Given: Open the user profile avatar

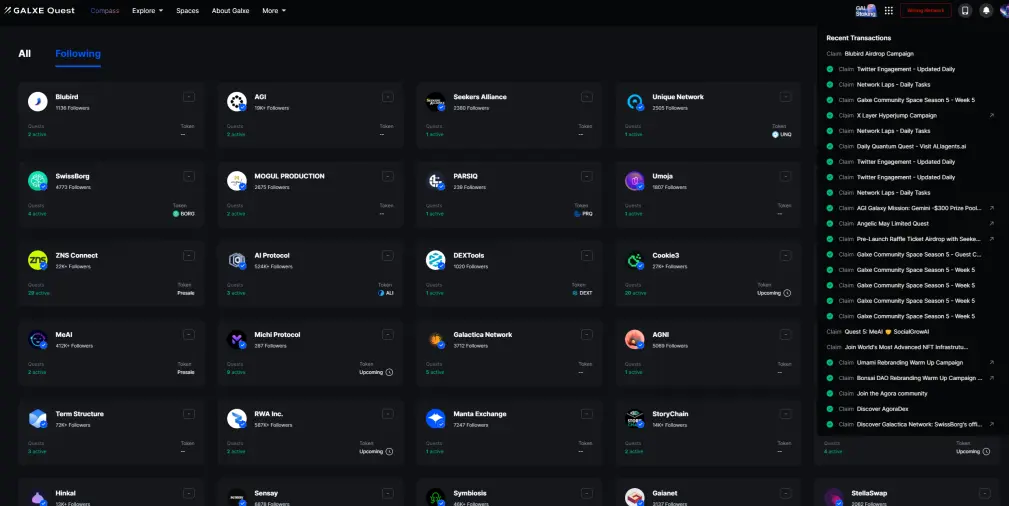Looking at the screenshot, I should (x=1004, y=10).
